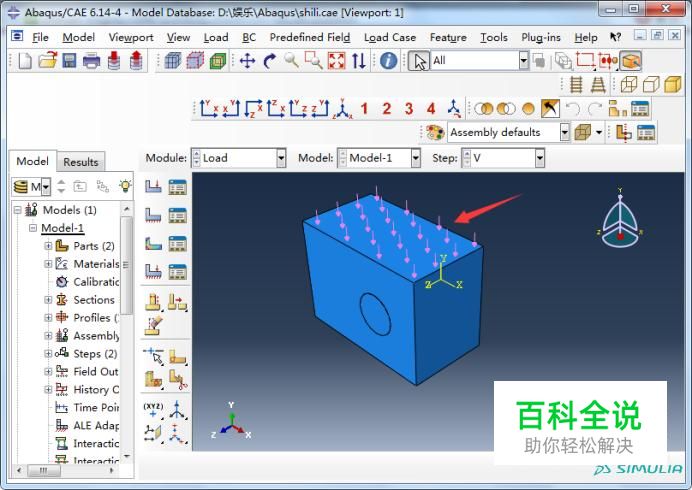Click the New Model Database icon
Image resolution: width=692 pixels, height=490 pixels.
point(25,61)
